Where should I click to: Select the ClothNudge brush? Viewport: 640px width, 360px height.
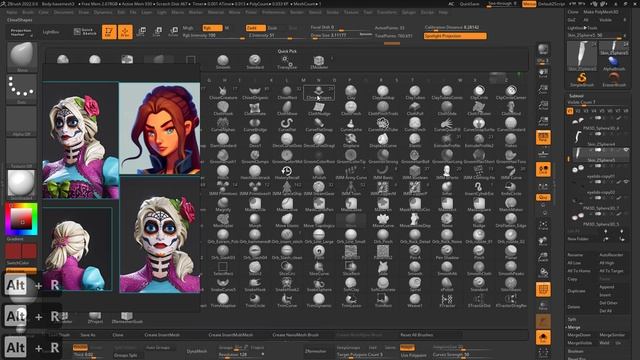(x=319, y=109)
